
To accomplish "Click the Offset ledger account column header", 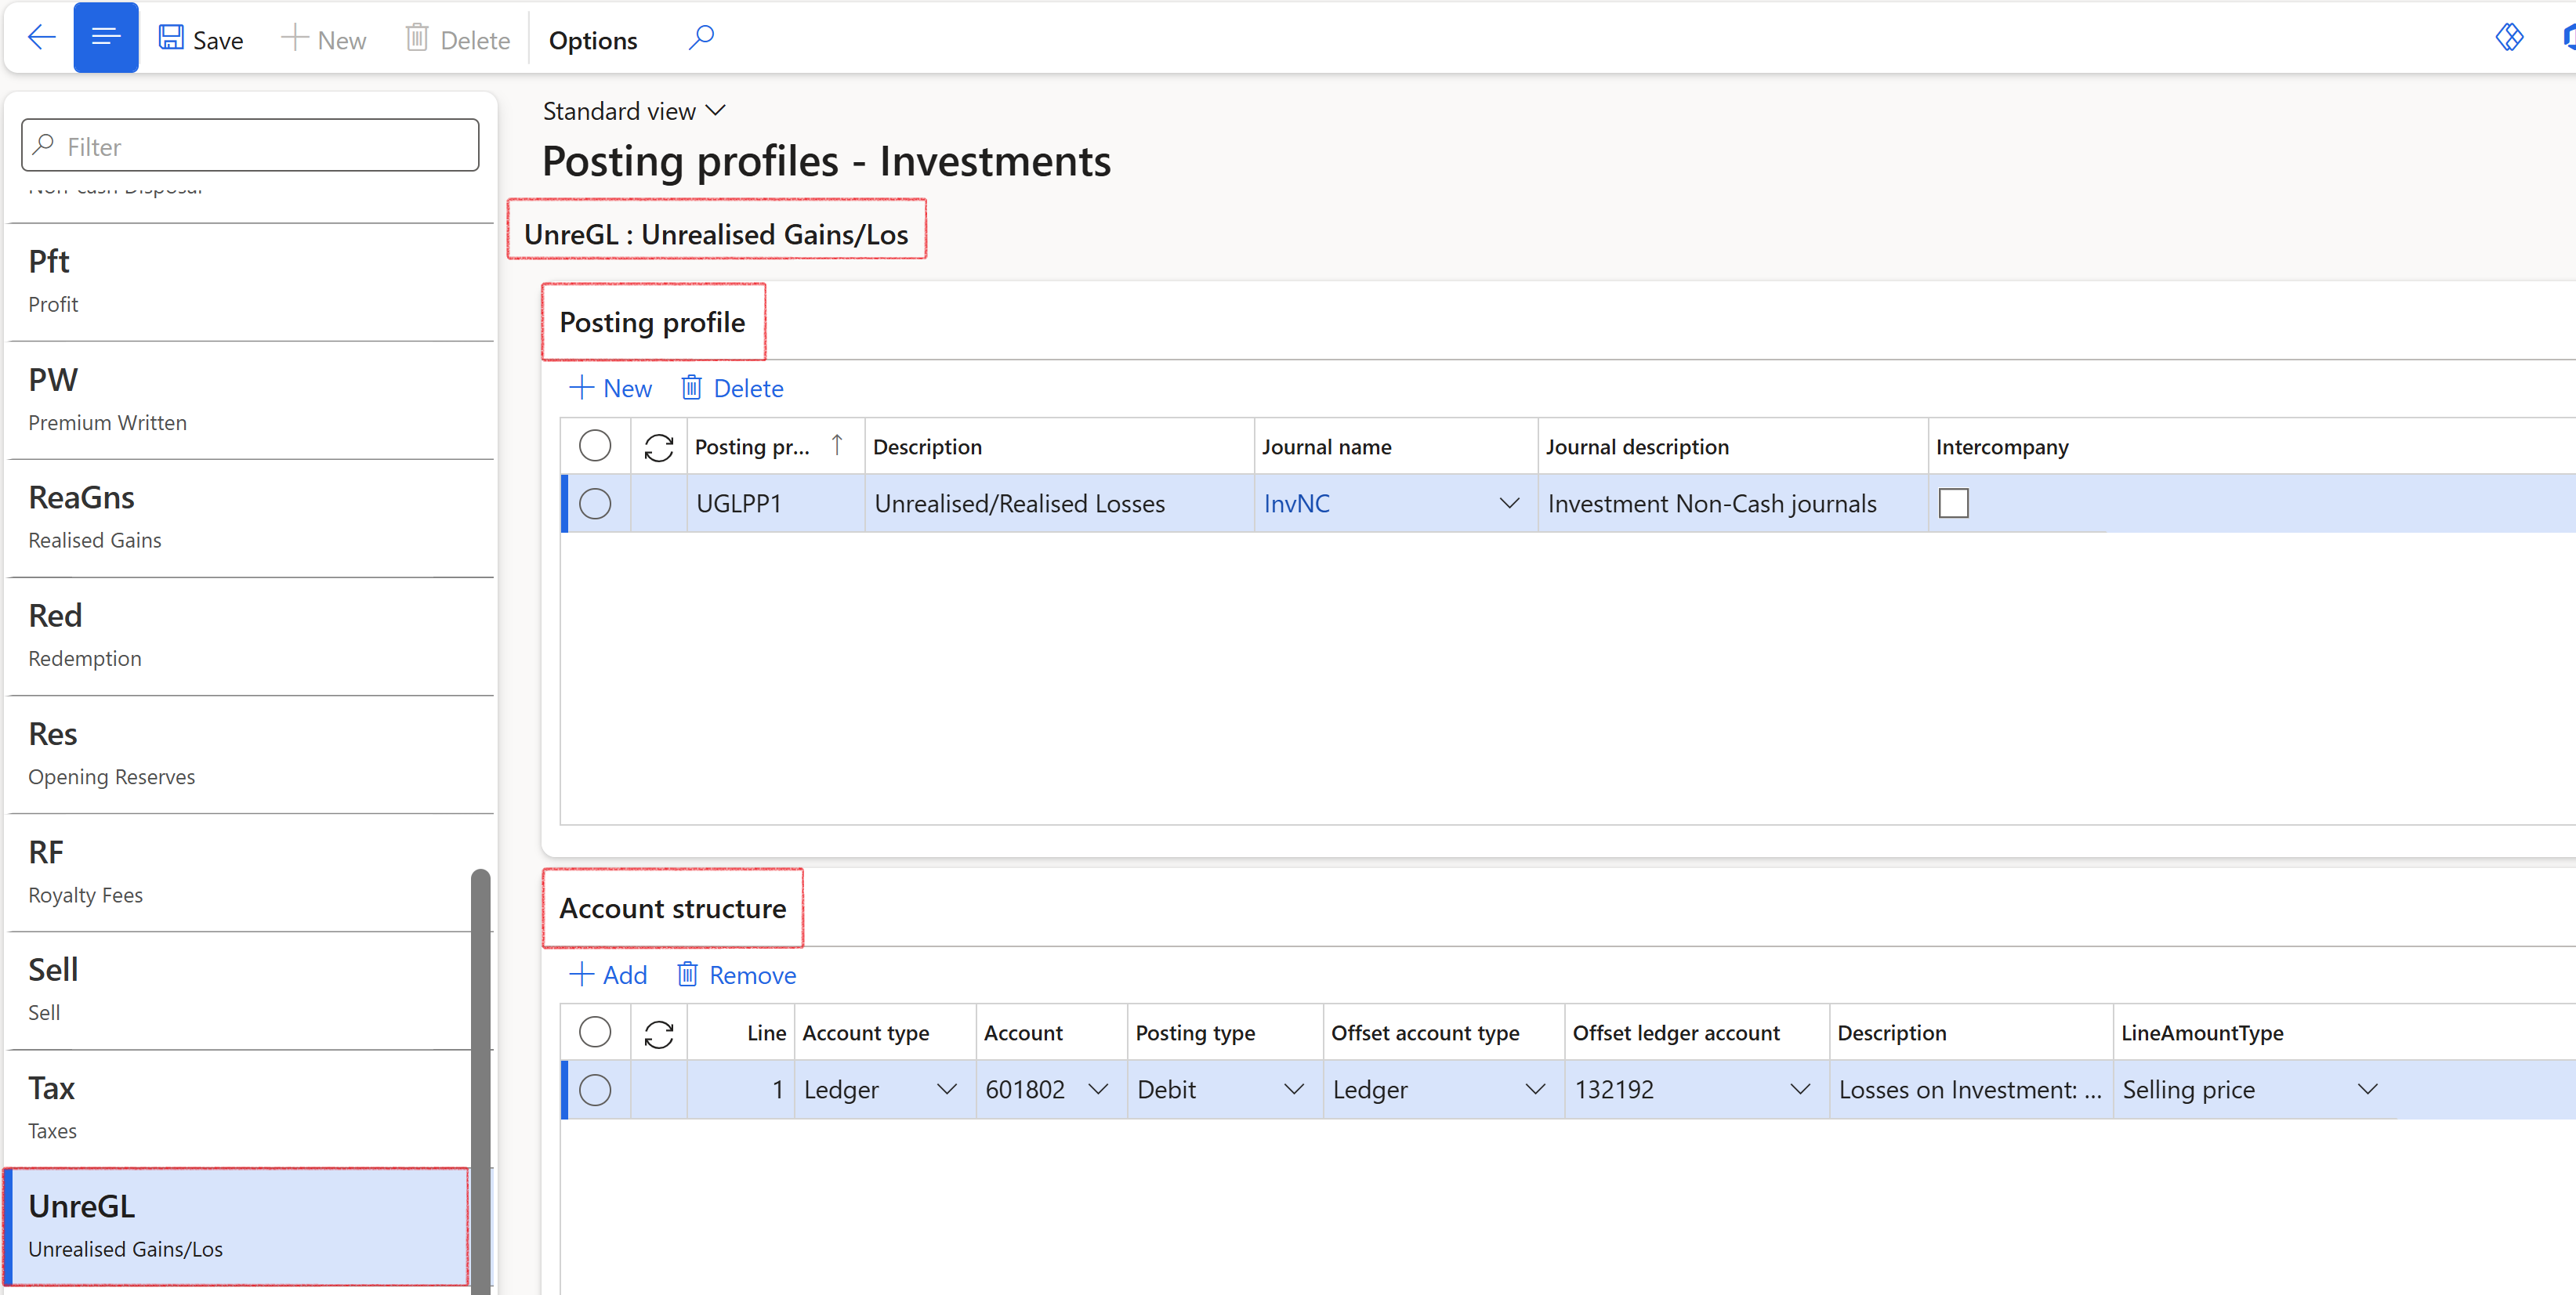I will coord(1697,1033).
